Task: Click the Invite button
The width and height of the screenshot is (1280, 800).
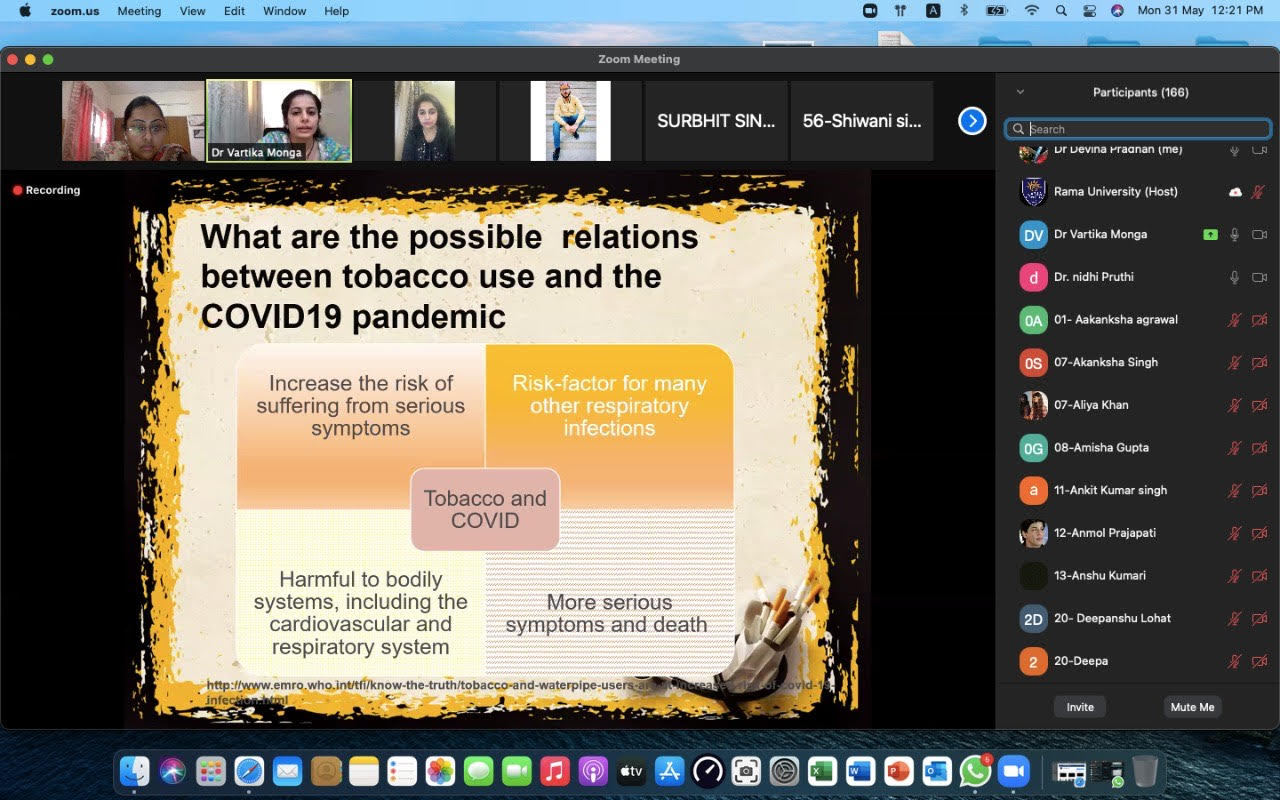Action: pos(1080,707)
